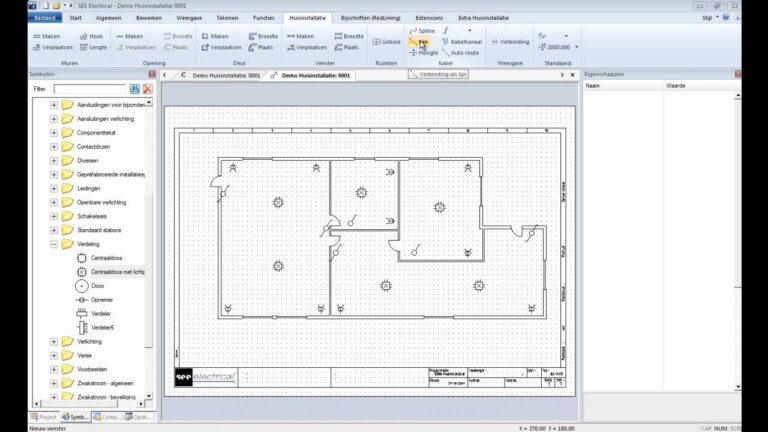768x432 pixels.
Task: Expand the Verlichting folder
Action: pos(54,341)
